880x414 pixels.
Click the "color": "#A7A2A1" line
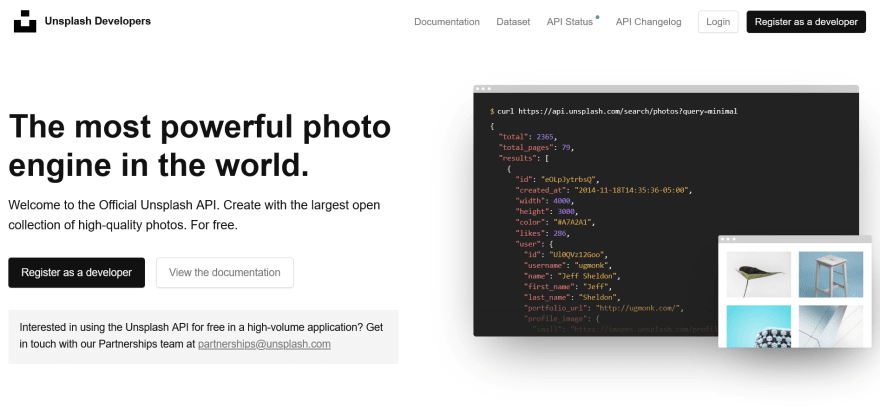[555, 222]
